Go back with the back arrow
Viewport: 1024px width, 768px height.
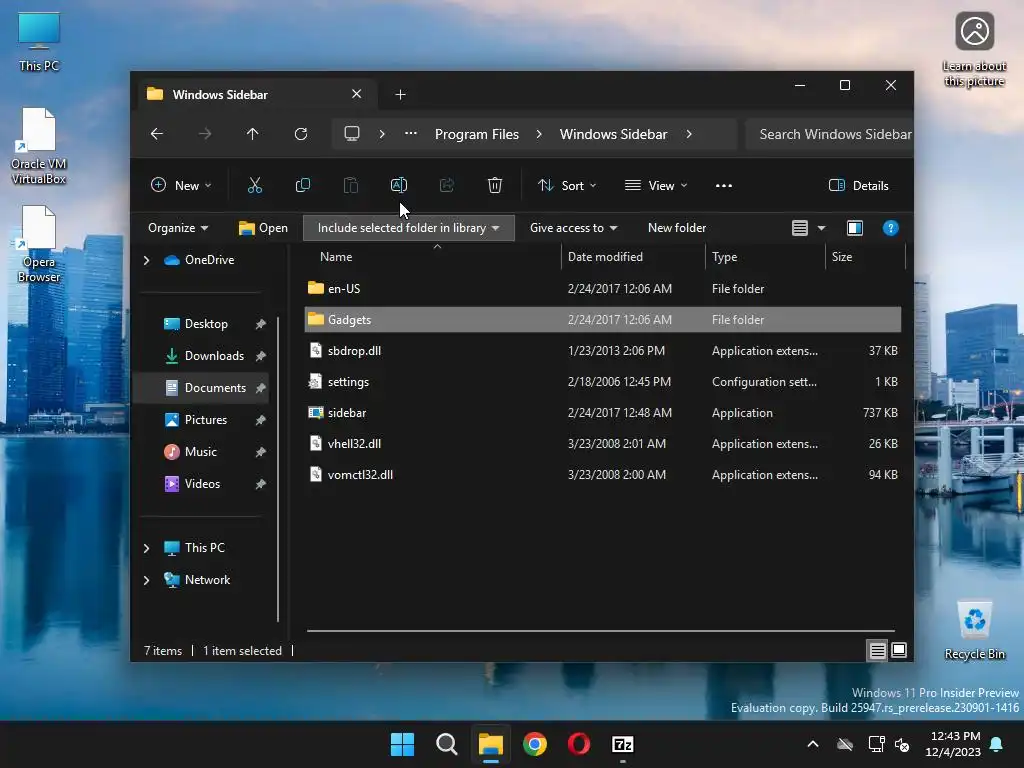(157, 134)
